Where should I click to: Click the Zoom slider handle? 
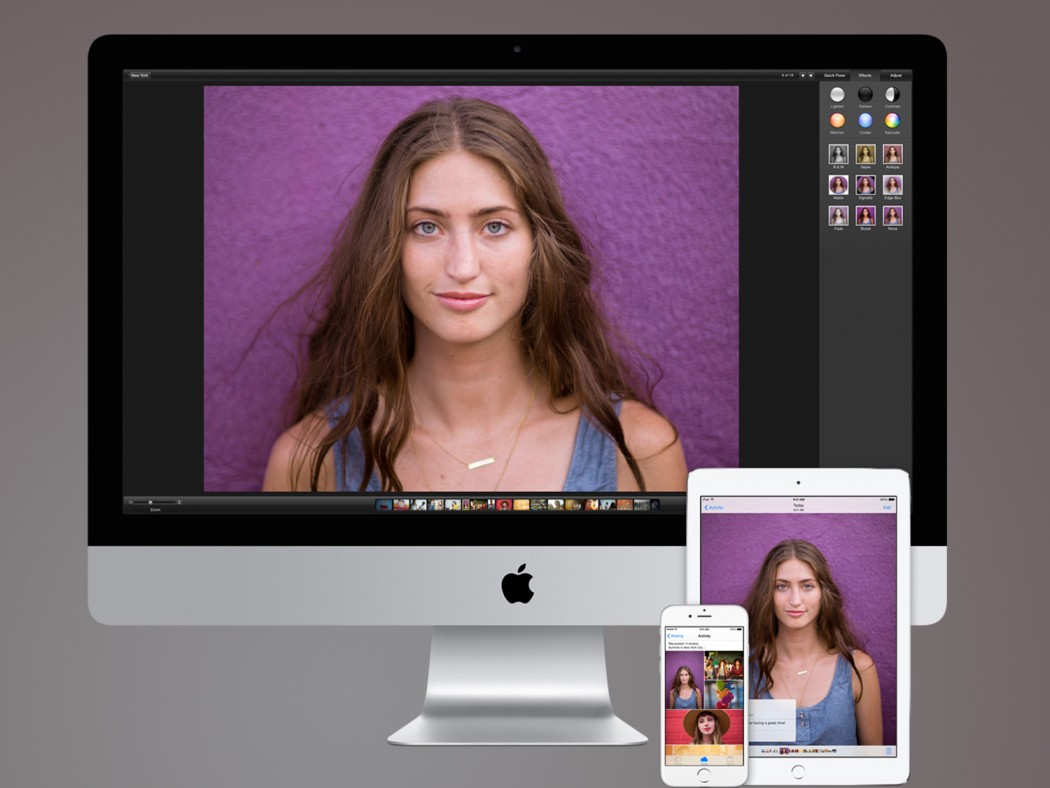coord(150,502)
